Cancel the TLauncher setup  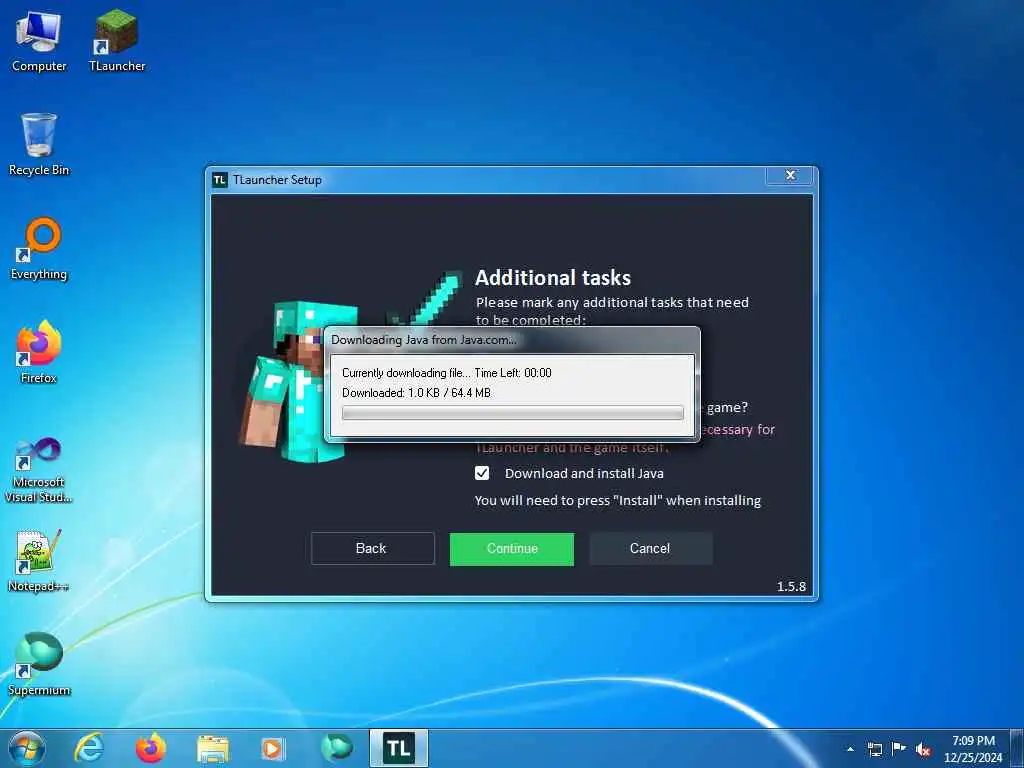click(x=650, y=549)
